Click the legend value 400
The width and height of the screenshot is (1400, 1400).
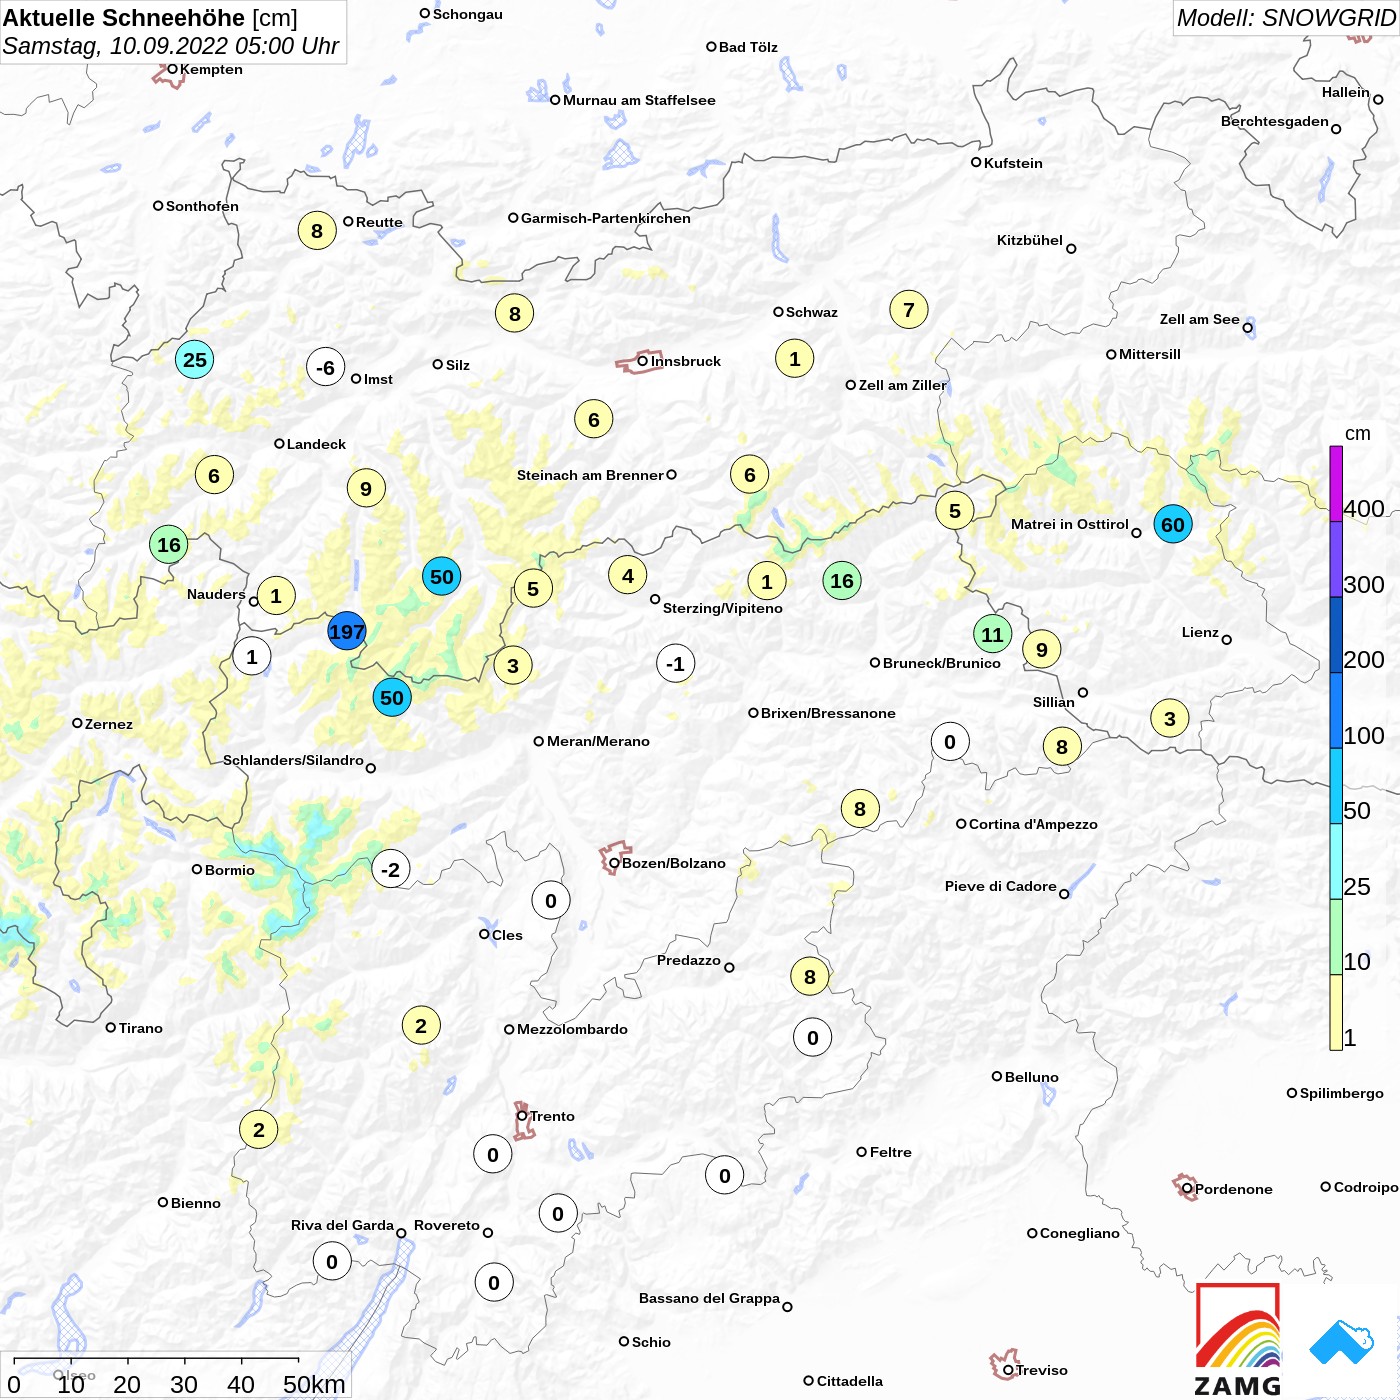click(1364, 509)
